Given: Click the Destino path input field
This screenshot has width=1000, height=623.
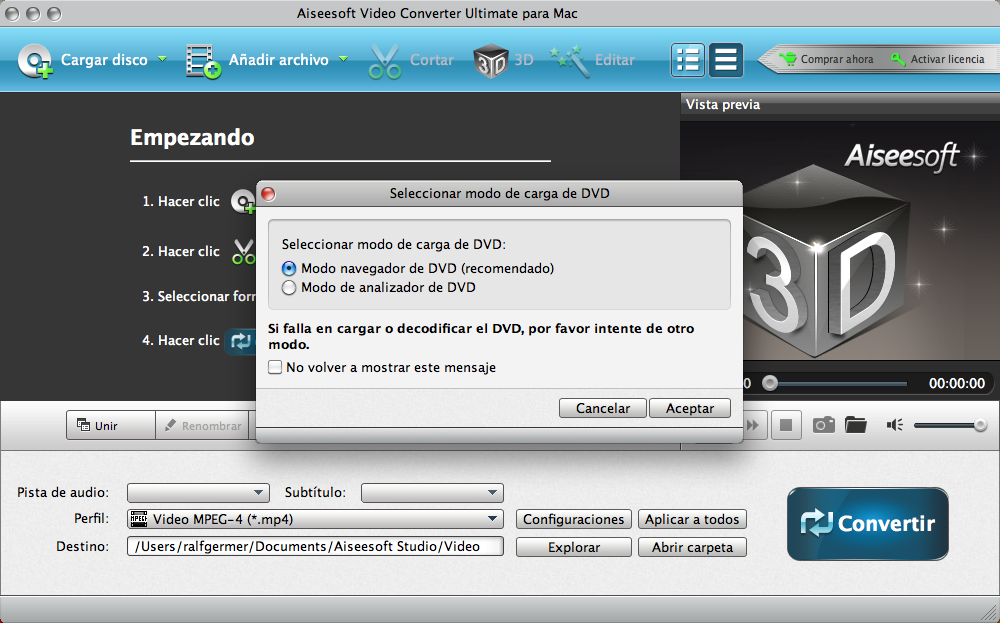Looking at the screenshot, I should (315, 546).
